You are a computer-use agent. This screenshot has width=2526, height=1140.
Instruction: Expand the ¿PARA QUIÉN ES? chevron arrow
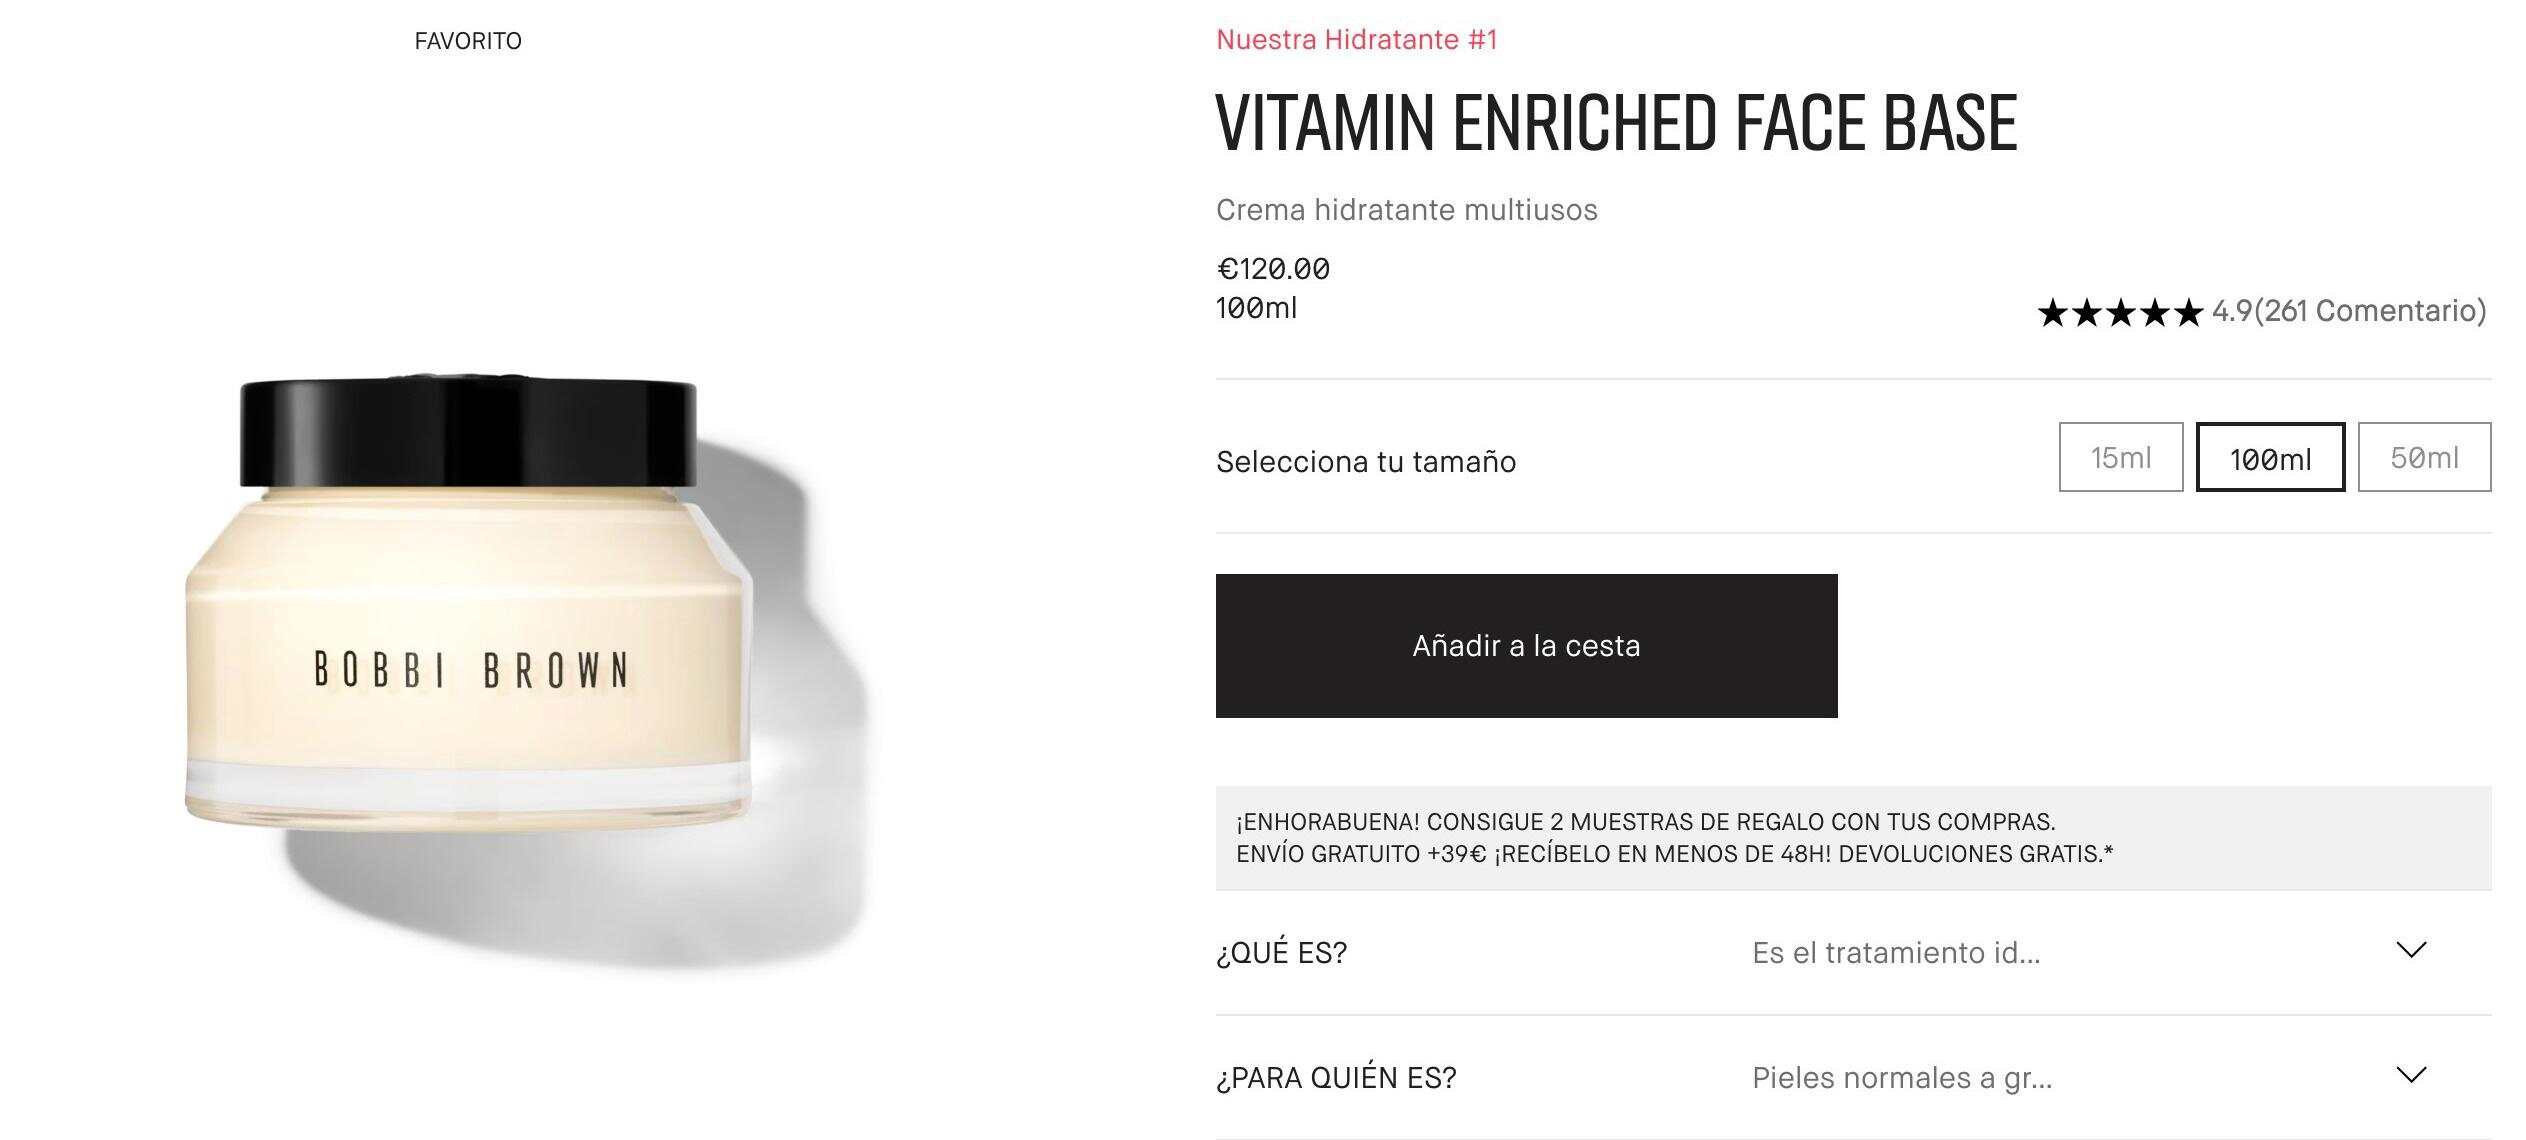pyautogui.click(x=2412, y=1075)
